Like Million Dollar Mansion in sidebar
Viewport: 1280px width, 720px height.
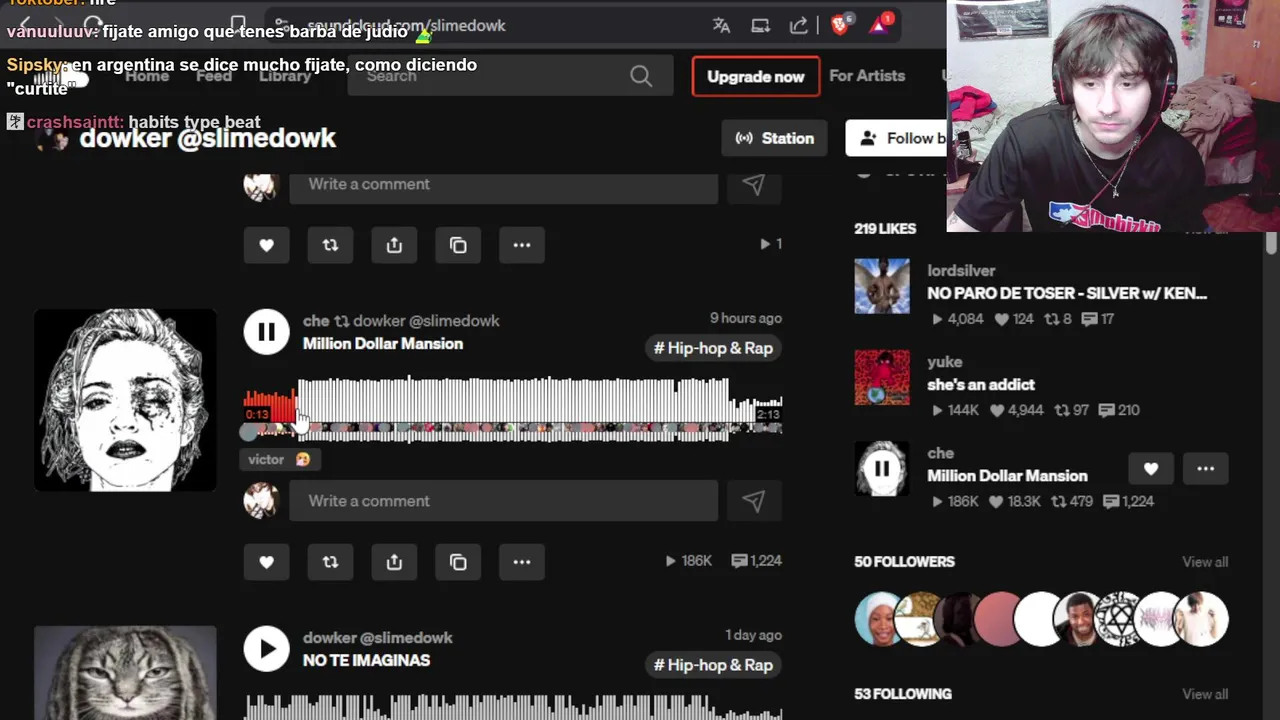[x=1151, y=469]
